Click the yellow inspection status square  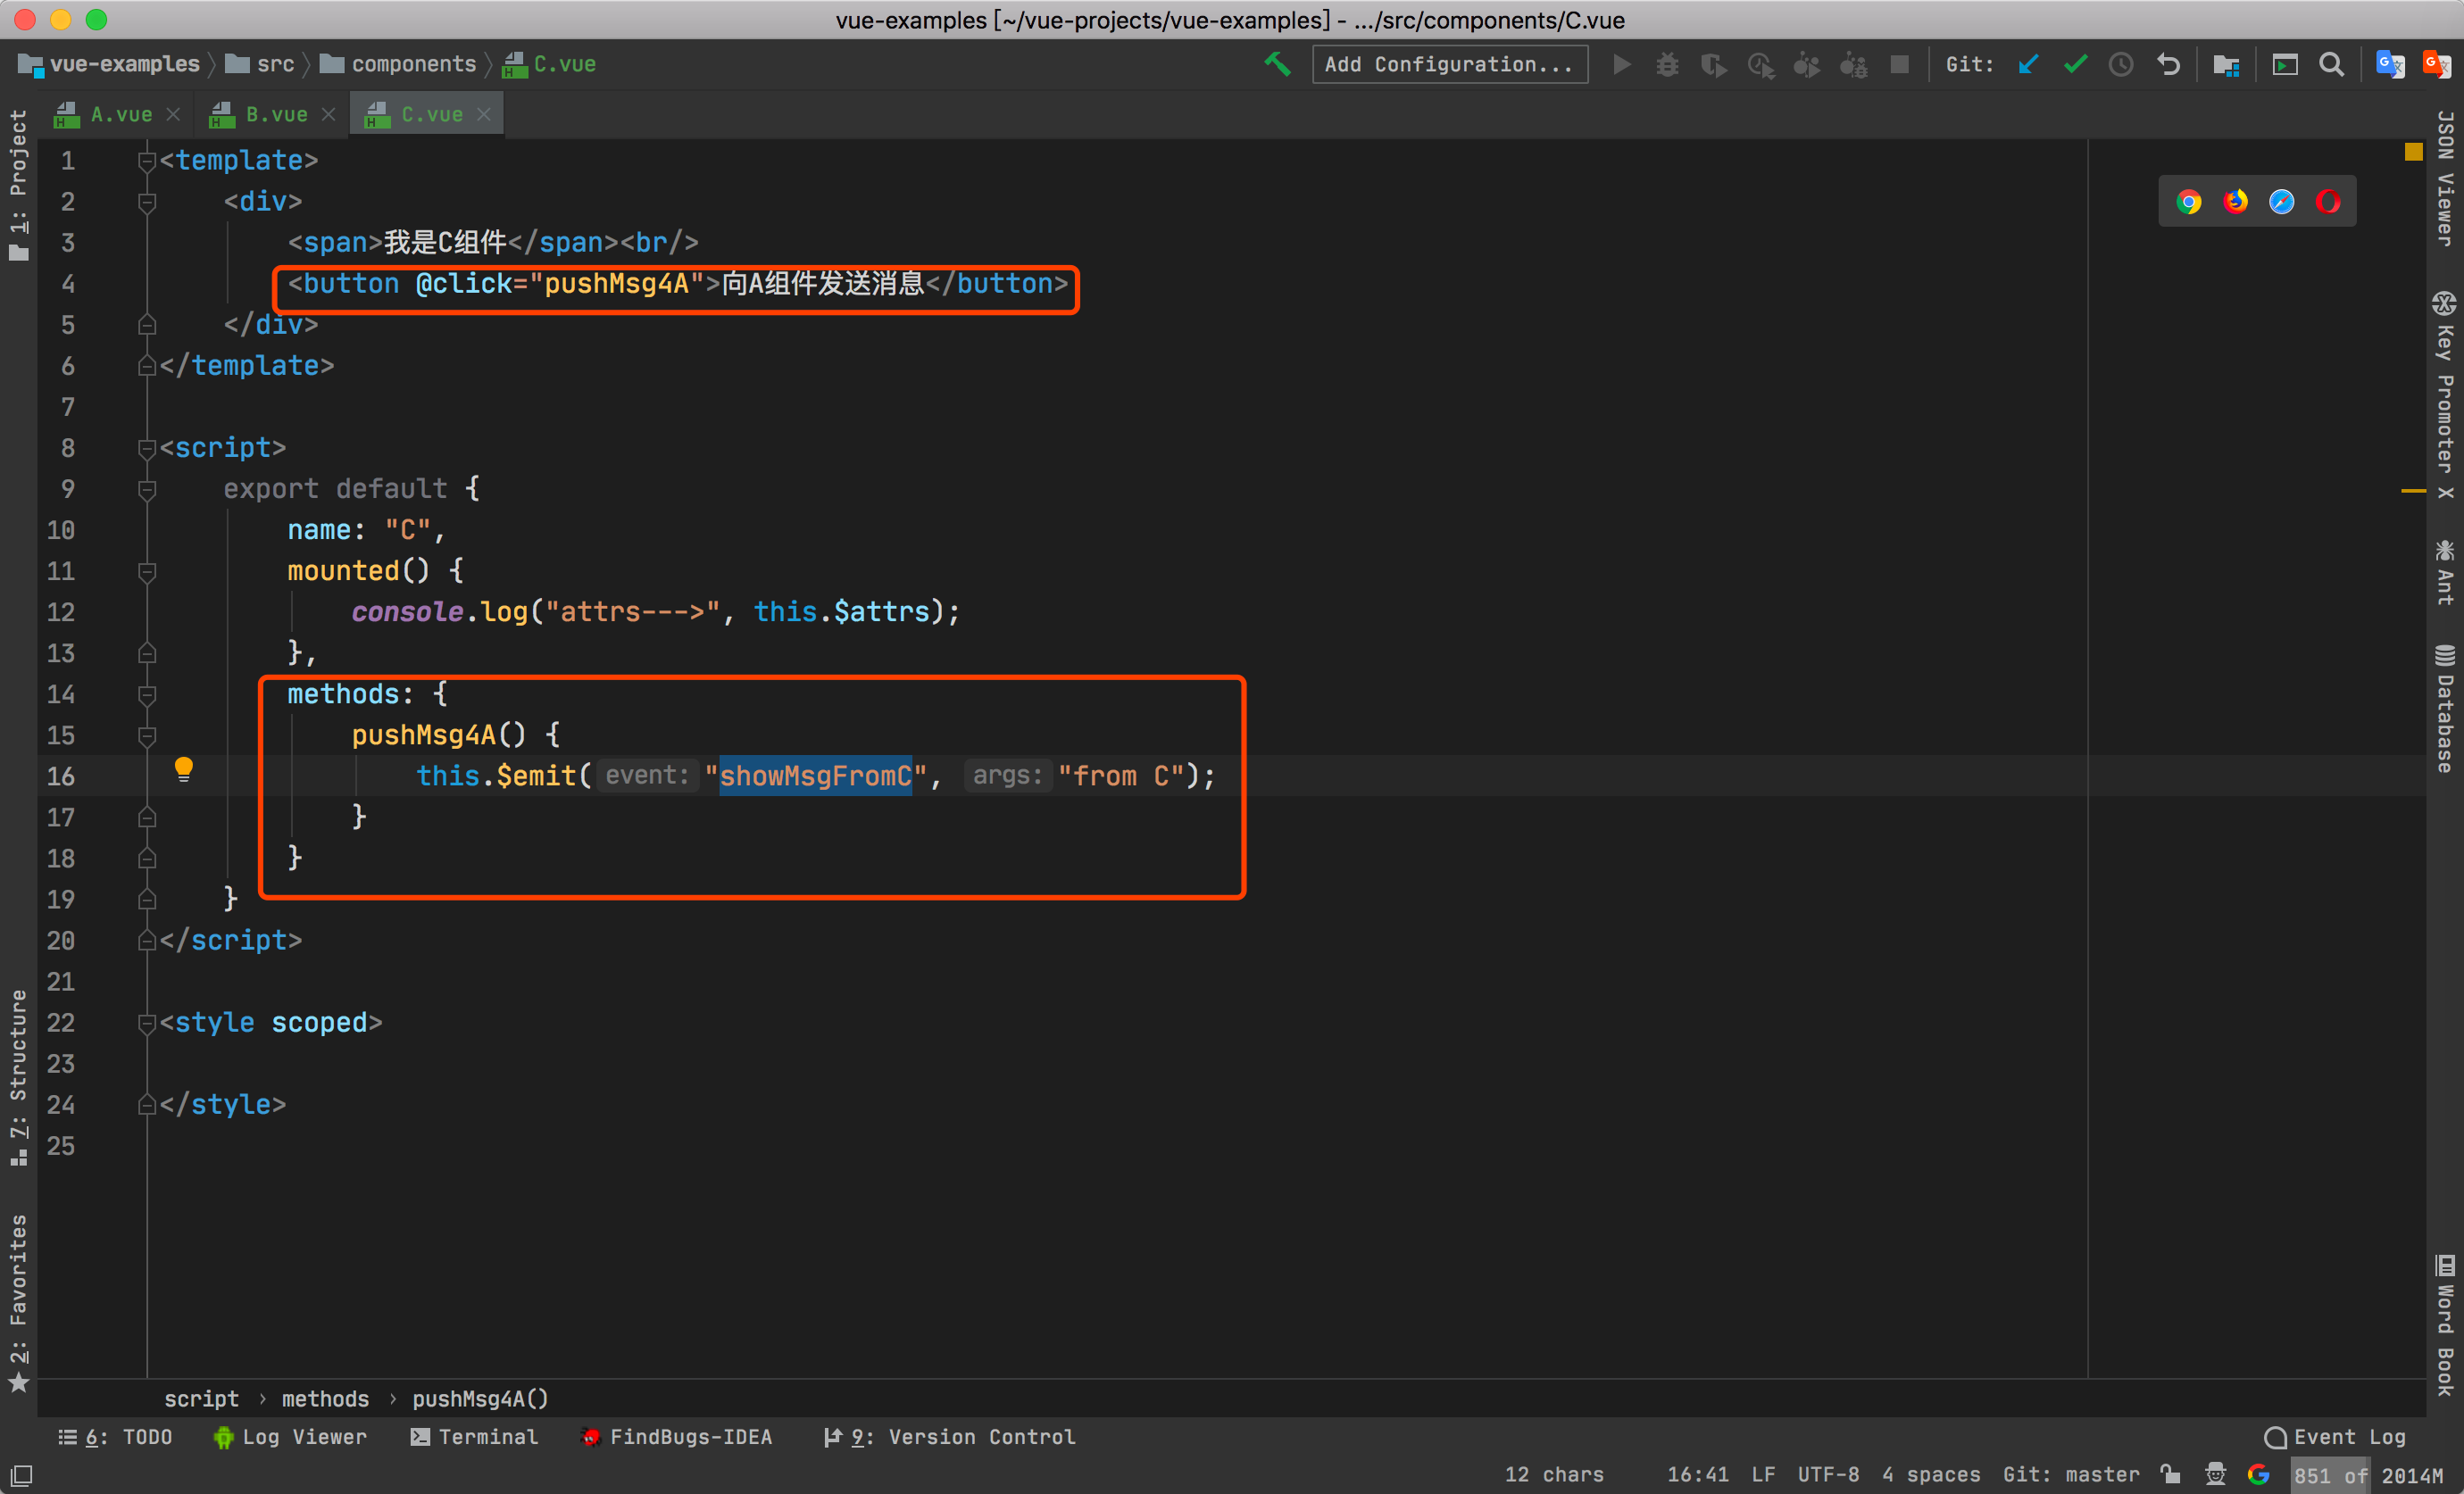coord(2413,152)
